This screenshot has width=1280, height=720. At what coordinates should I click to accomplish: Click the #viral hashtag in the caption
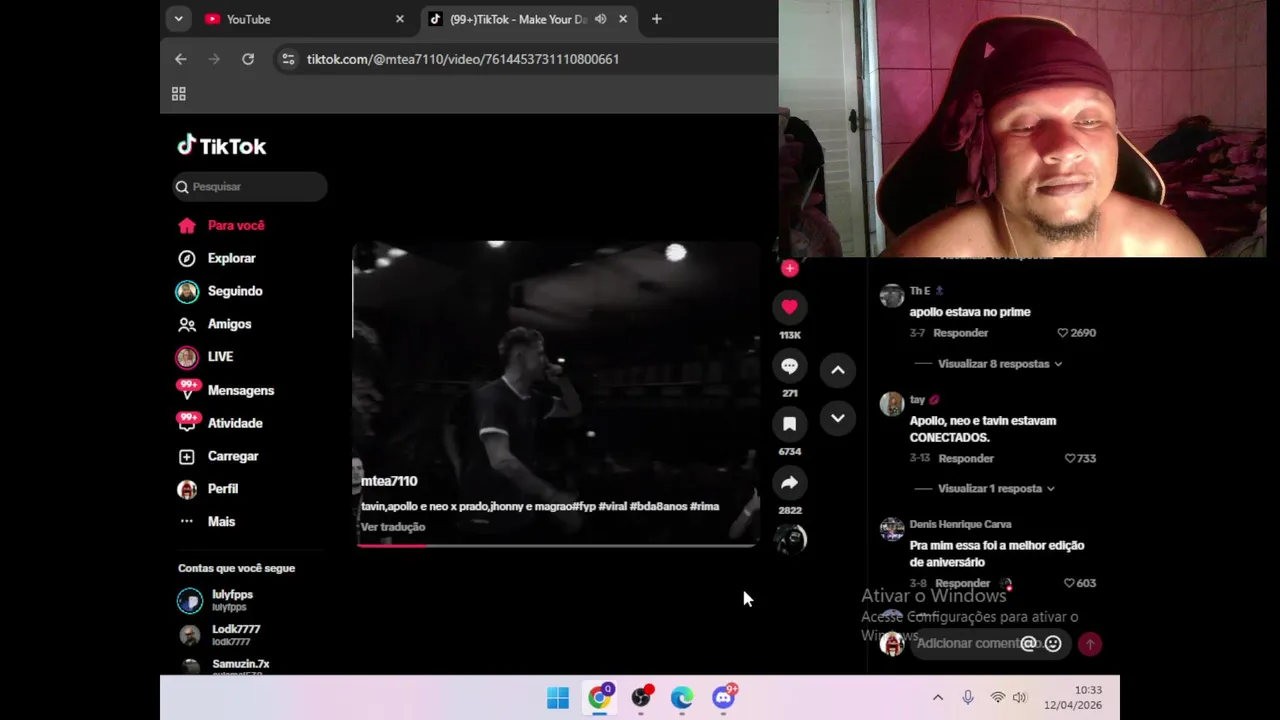(x=613, y=507)
